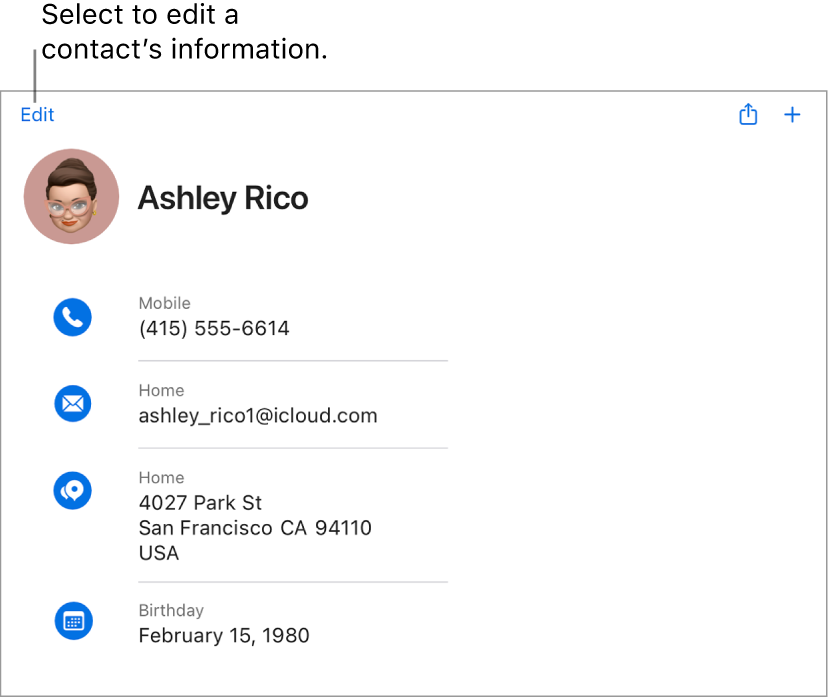Select the Home label above the address
This screenshot has width=830, height=698.
161,478
